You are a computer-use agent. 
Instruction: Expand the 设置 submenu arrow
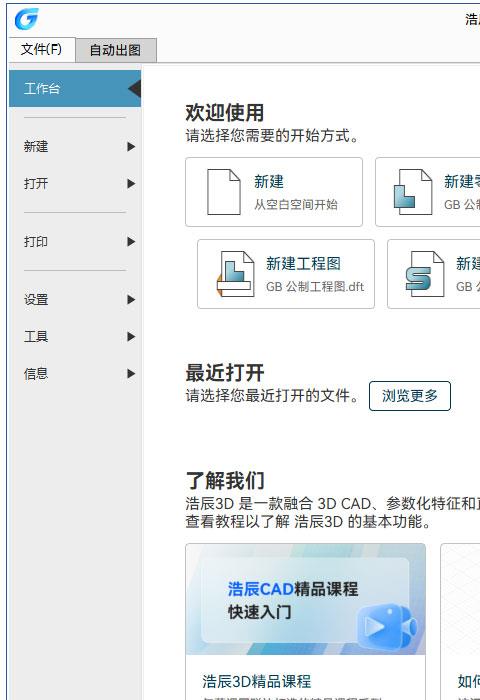(x=131, y=300)
